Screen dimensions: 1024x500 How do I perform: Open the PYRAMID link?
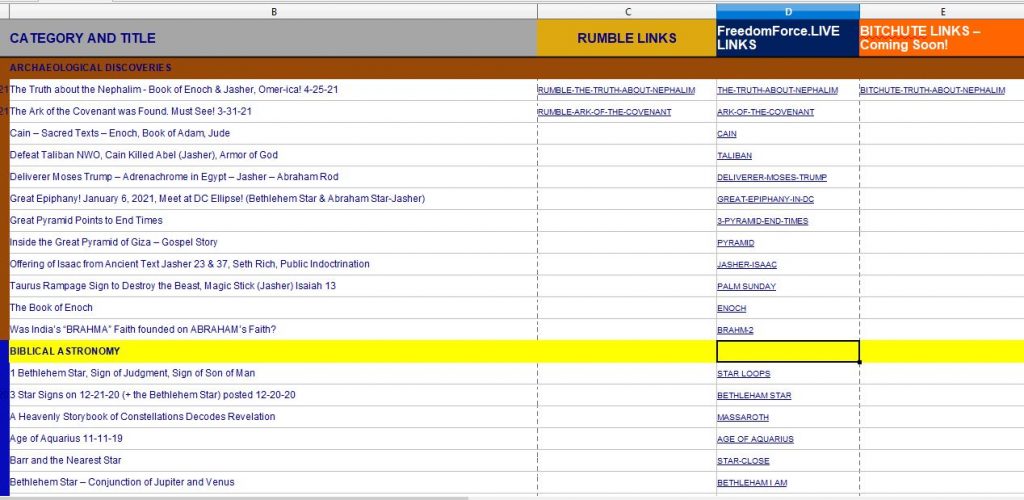(735, 243)
